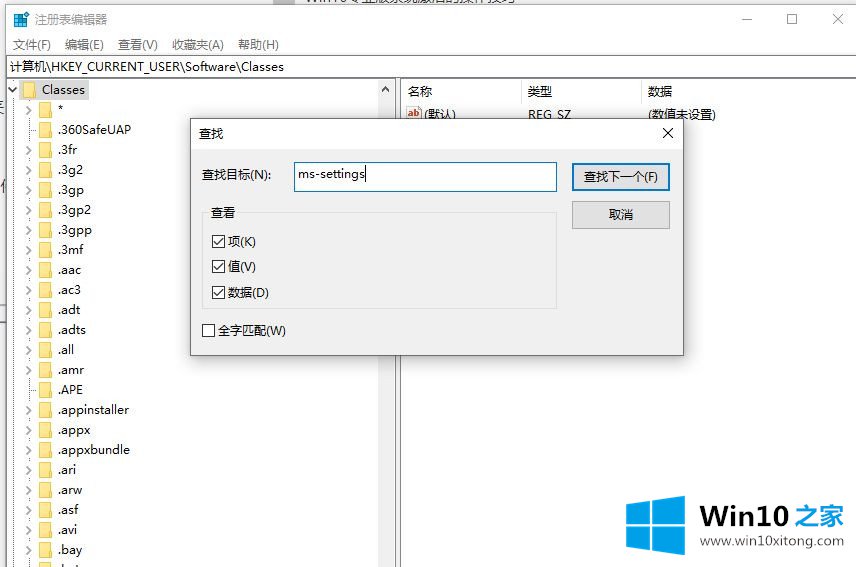Select the .appxbundle key label
Screen dimensions: 856x567
tap(94, 450)
